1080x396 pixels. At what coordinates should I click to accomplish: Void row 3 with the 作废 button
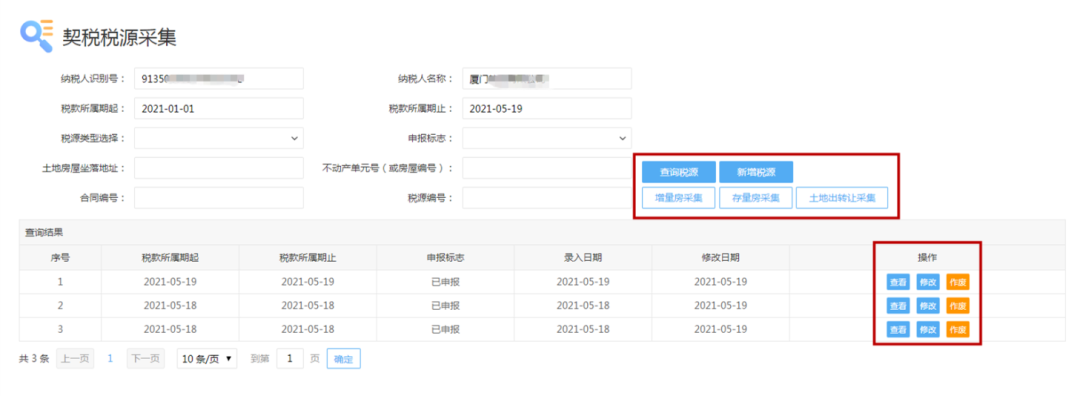tap(957, 329)
